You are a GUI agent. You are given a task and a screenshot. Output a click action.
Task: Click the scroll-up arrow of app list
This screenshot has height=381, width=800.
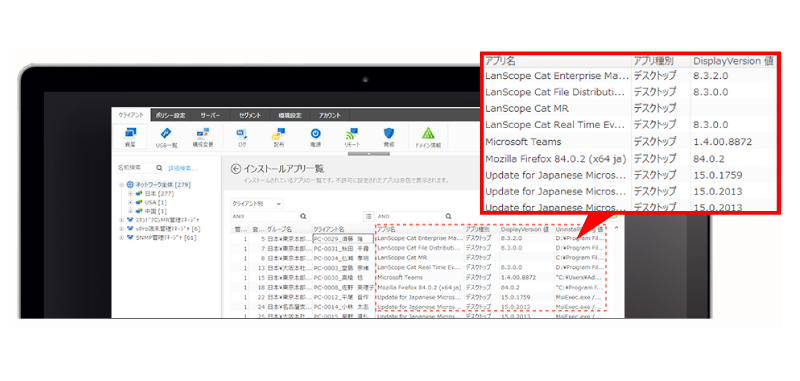tap(616, 227)
